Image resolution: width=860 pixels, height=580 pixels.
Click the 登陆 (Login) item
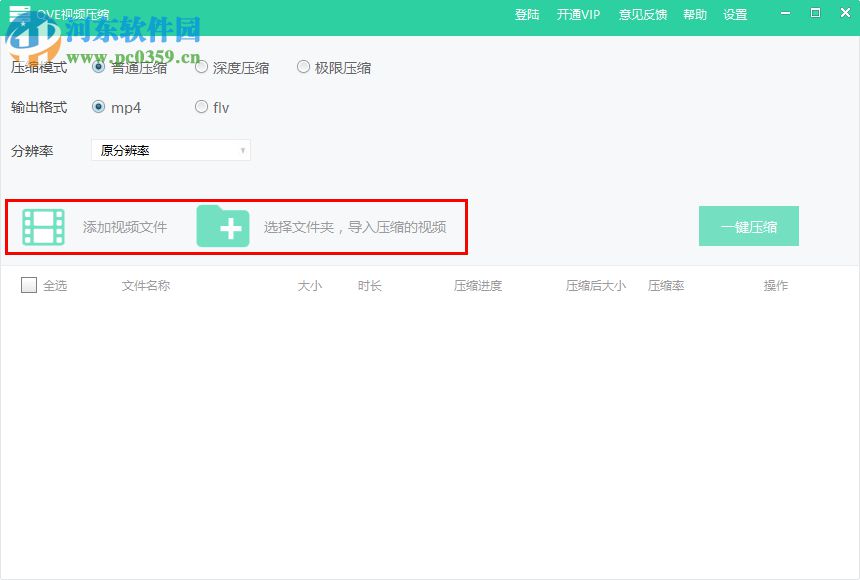(x=528, y=14)
